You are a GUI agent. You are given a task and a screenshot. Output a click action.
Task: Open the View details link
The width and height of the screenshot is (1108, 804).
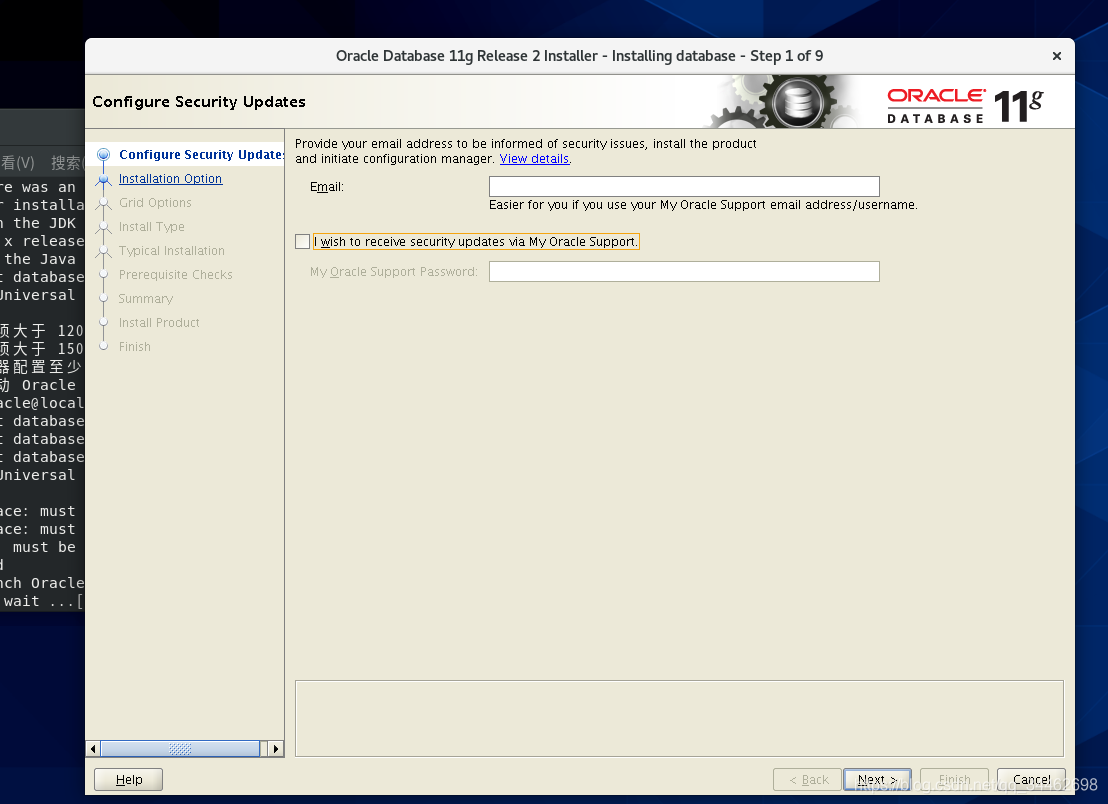pos(534,159)
